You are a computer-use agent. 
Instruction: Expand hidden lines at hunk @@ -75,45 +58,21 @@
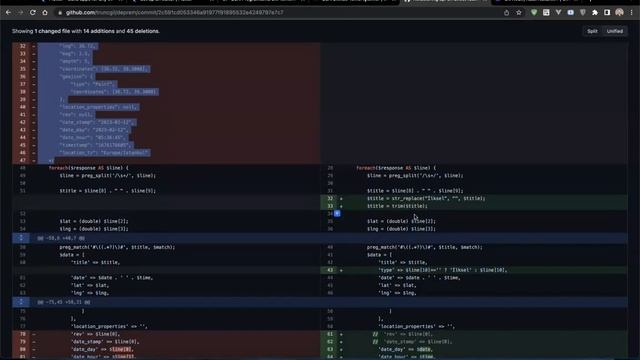point(21,302)
